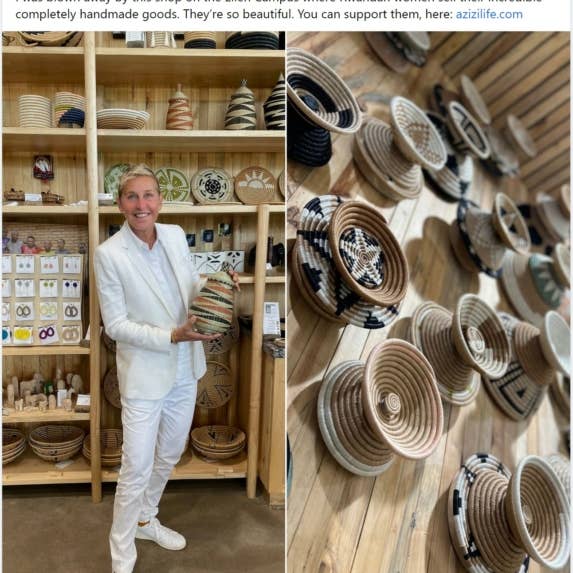Viewport: 573px width, 573px height.
Task: Click the striped vase held by the person
Action: coord(213,303)
